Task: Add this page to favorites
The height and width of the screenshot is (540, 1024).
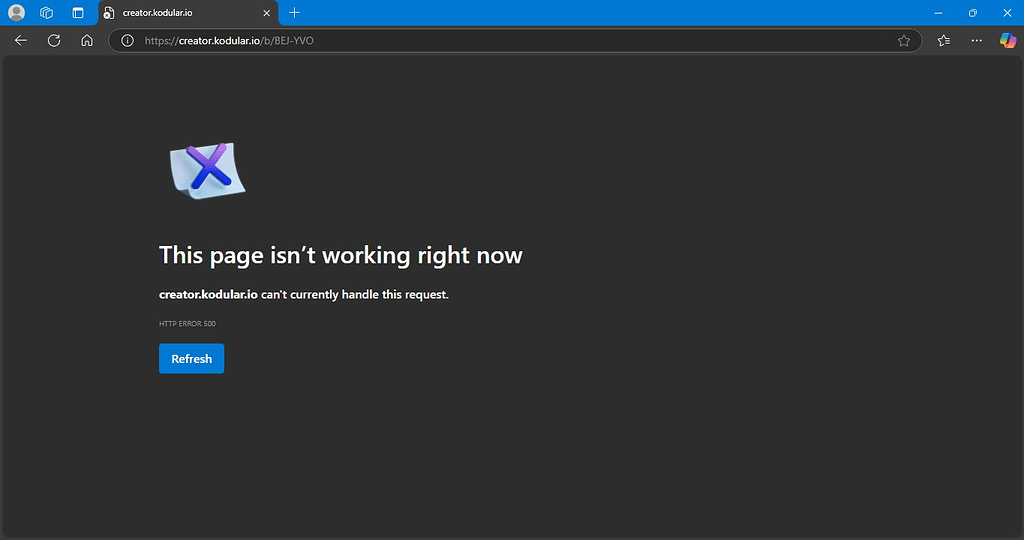Action: [x=904, y=41]
